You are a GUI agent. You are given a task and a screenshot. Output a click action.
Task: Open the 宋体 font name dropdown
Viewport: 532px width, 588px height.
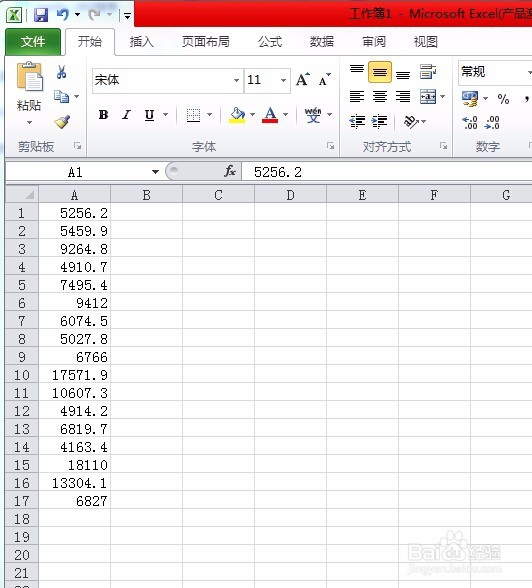pos(236,80)
